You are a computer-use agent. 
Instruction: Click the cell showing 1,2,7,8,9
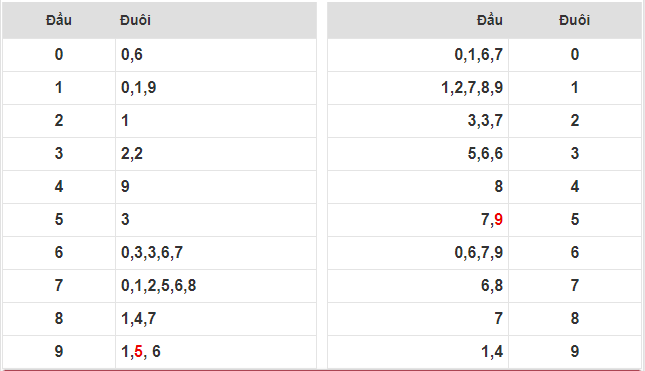click(x=418, y=88)
